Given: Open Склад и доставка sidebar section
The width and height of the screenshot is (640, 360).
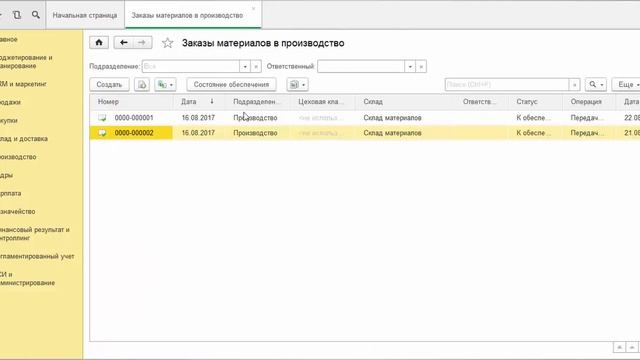Looking at the screenshot, I should 24,139.
